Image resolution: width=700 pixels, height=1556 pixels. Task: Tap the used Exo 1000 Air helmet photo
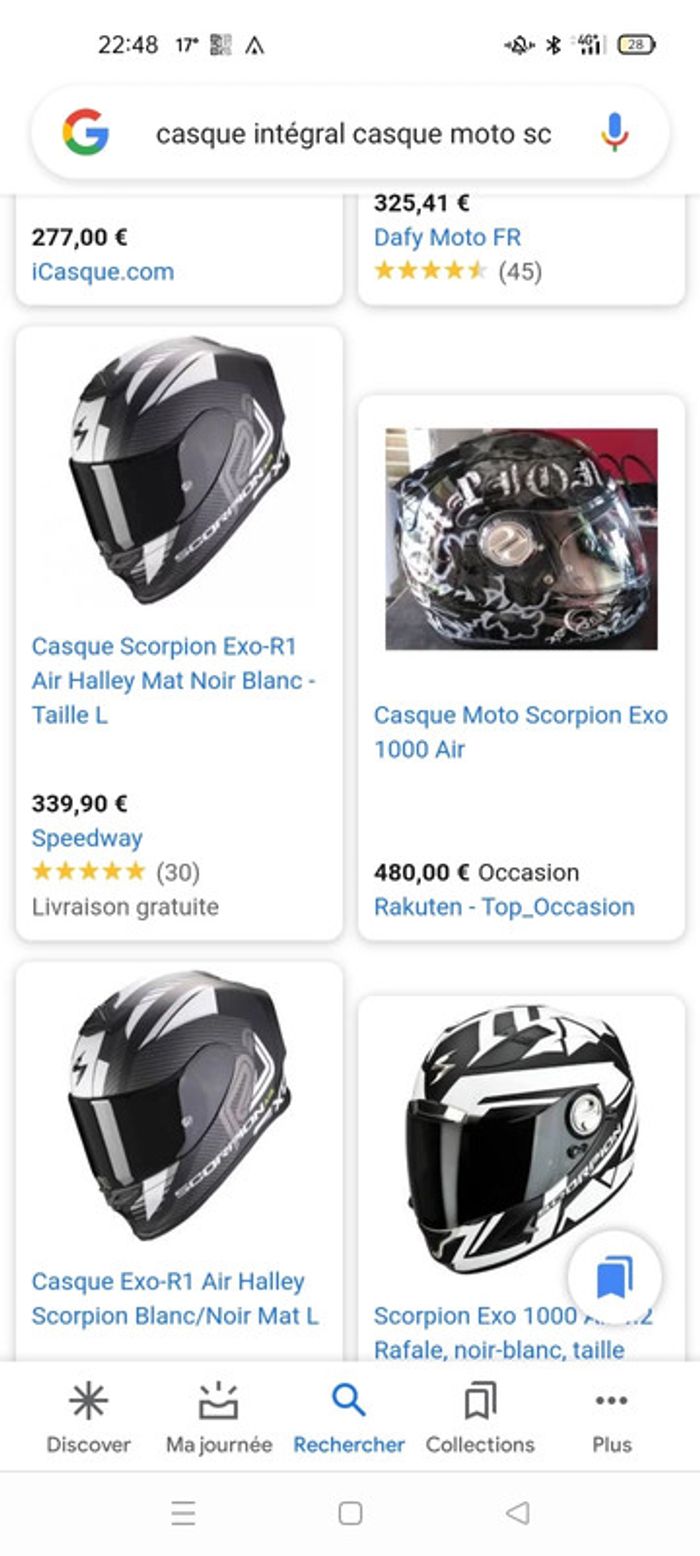521,539
